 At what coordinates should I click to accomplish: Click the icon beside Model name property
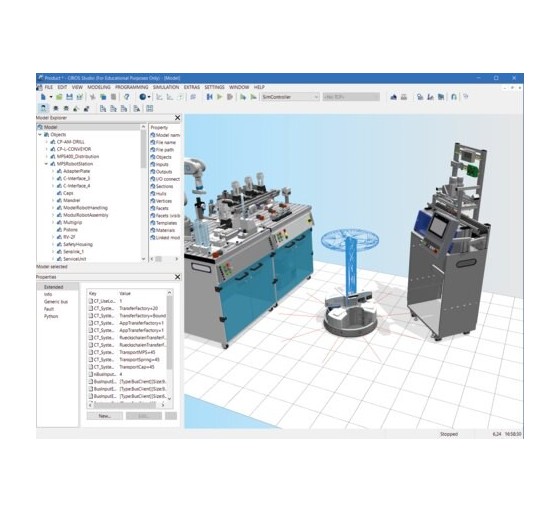152,135
